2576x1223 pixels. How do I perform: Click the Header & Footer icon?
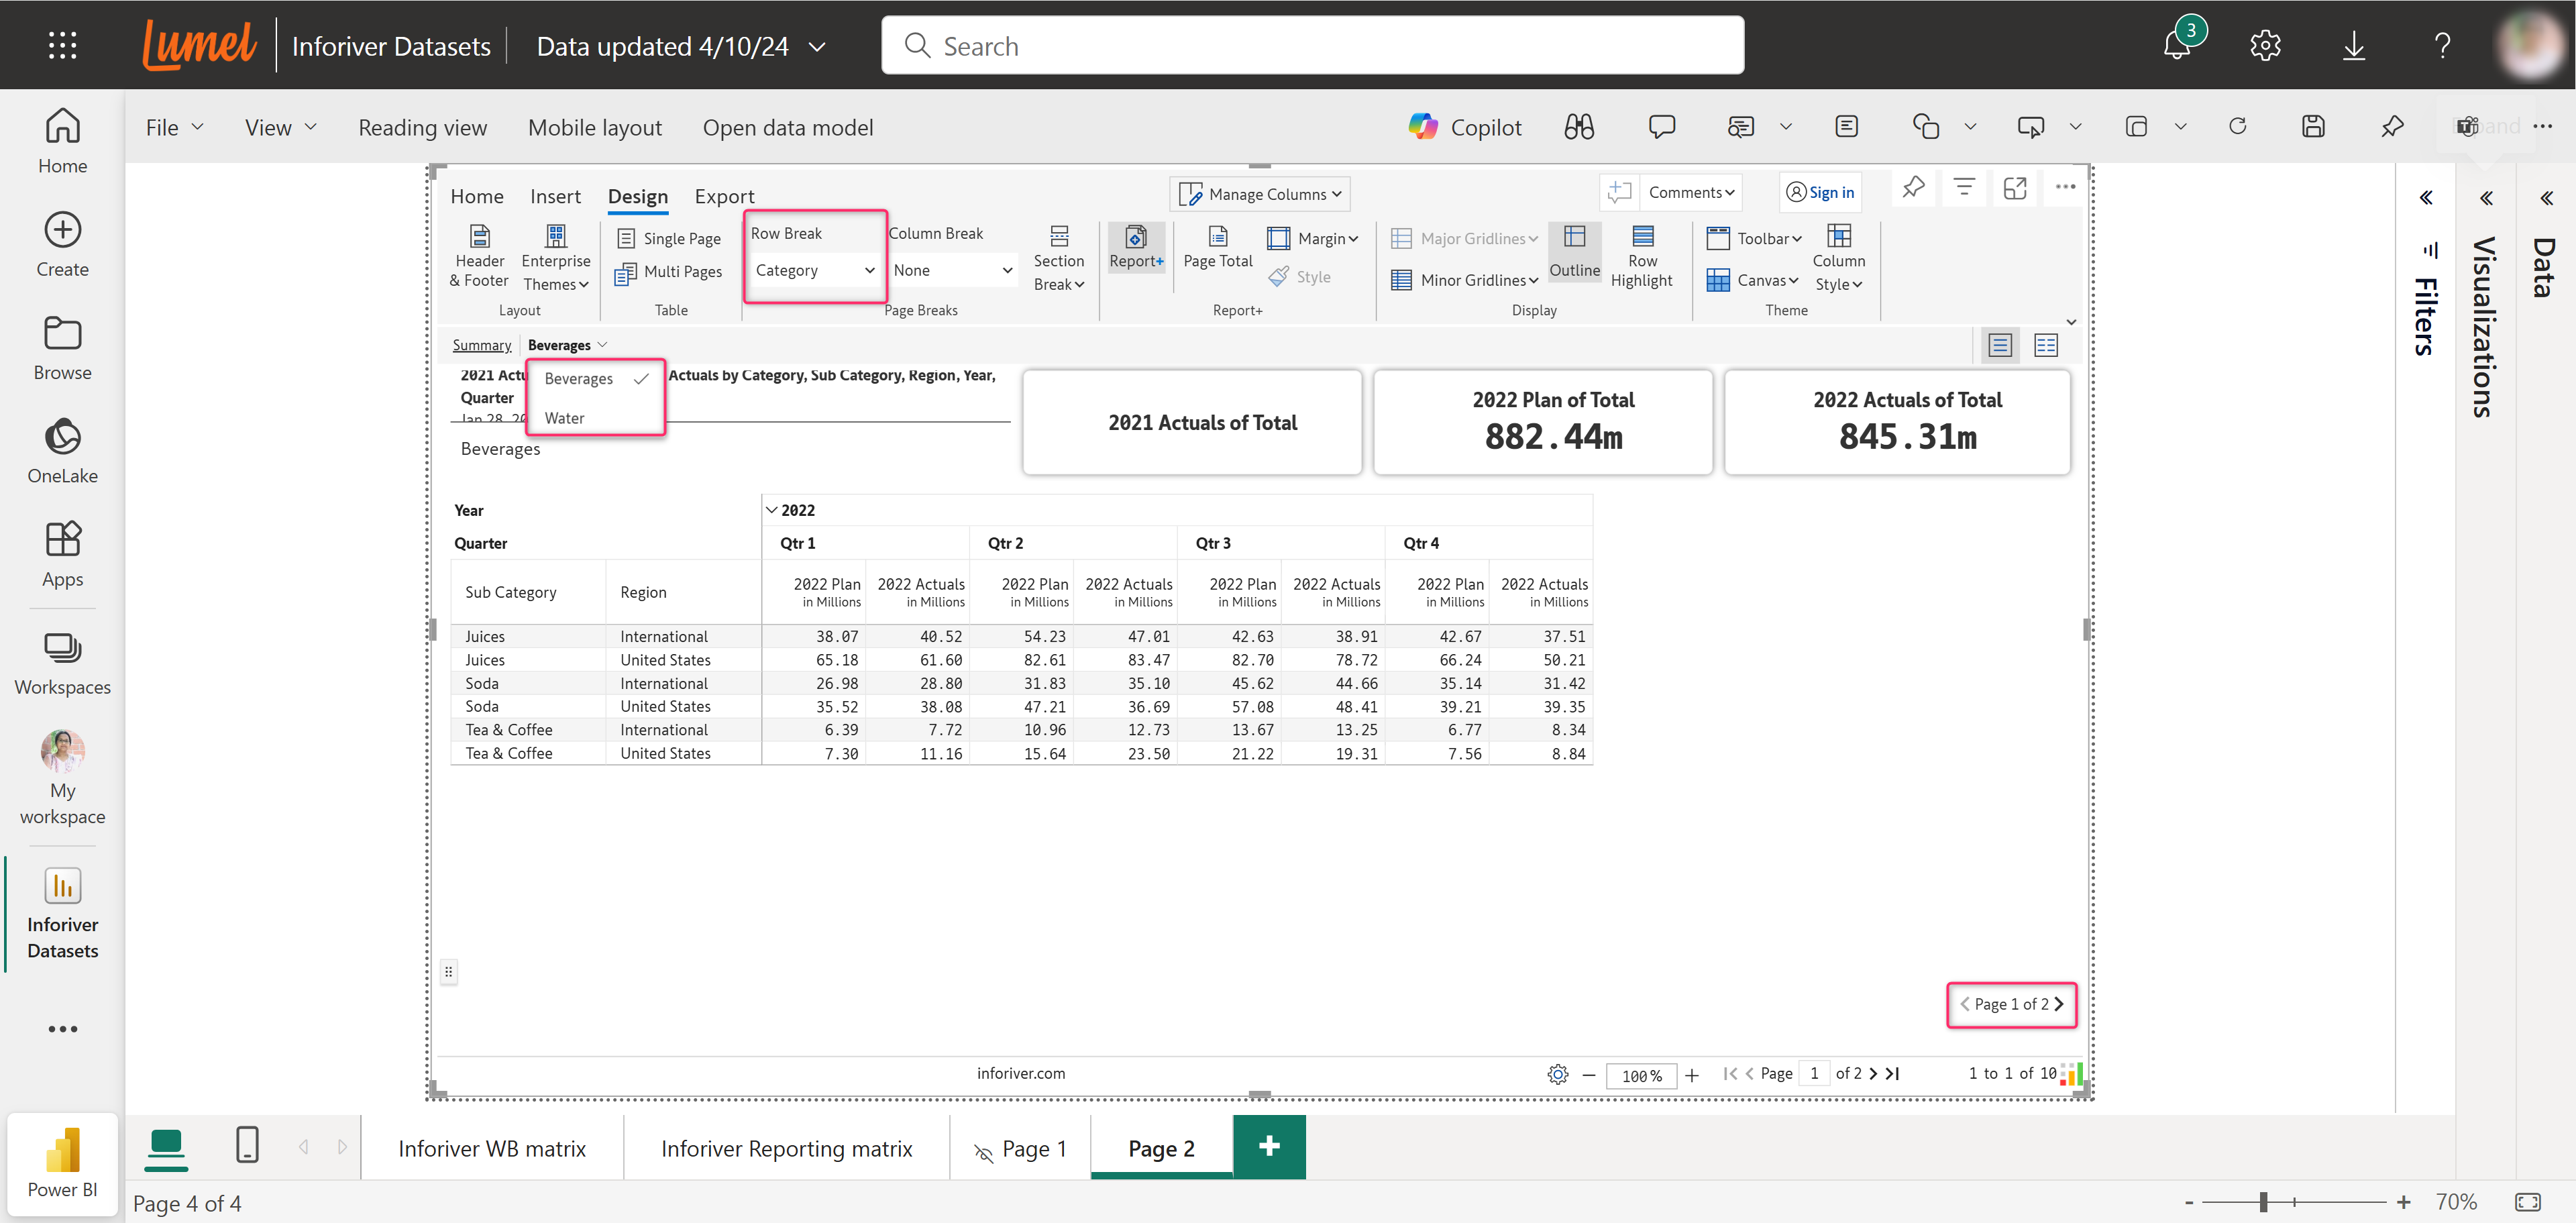click(x=479, y=237)
